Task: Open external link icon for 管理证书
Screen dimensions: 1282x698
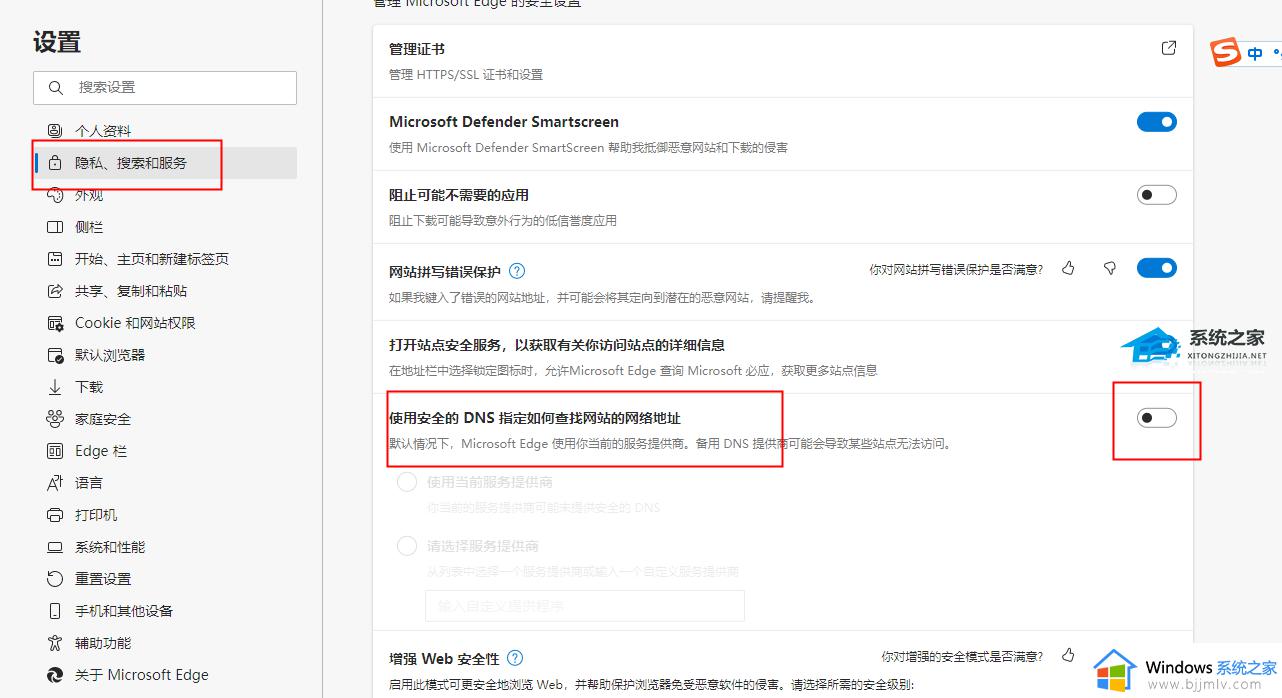Action: click(1169, 48)
